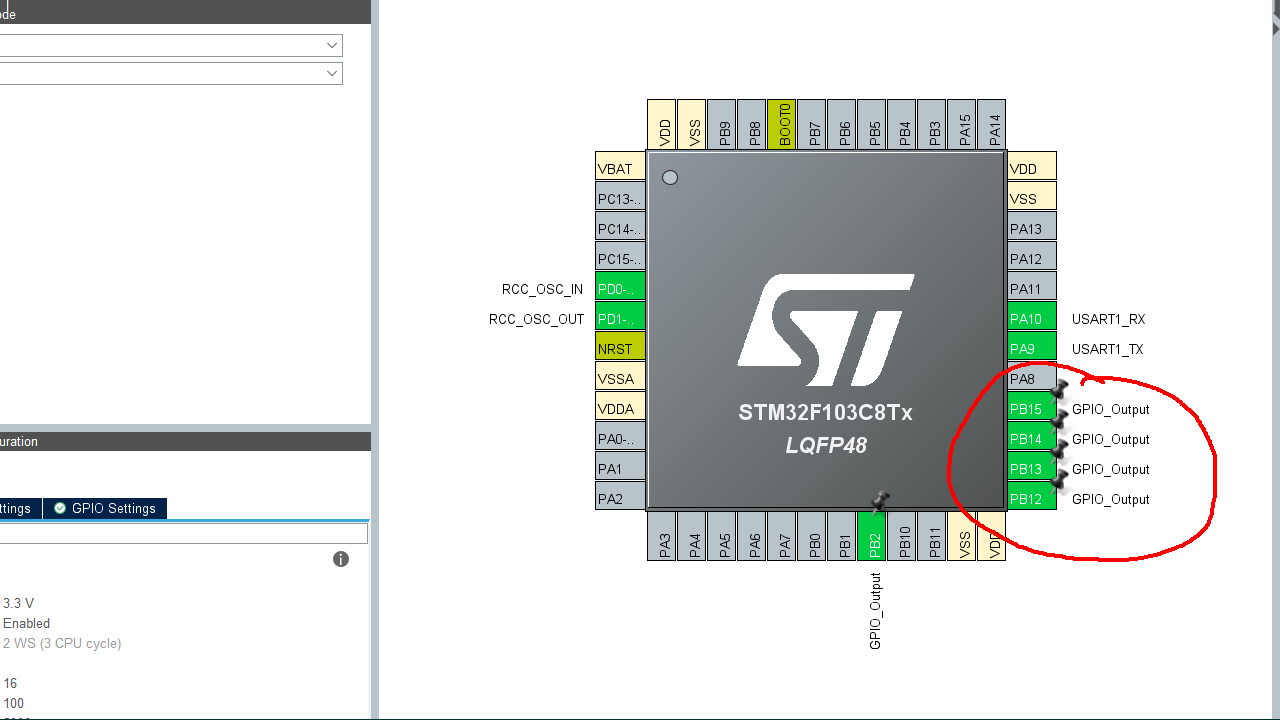
Task: Click the VBAT pin at top left of chip
Action: 617,168
